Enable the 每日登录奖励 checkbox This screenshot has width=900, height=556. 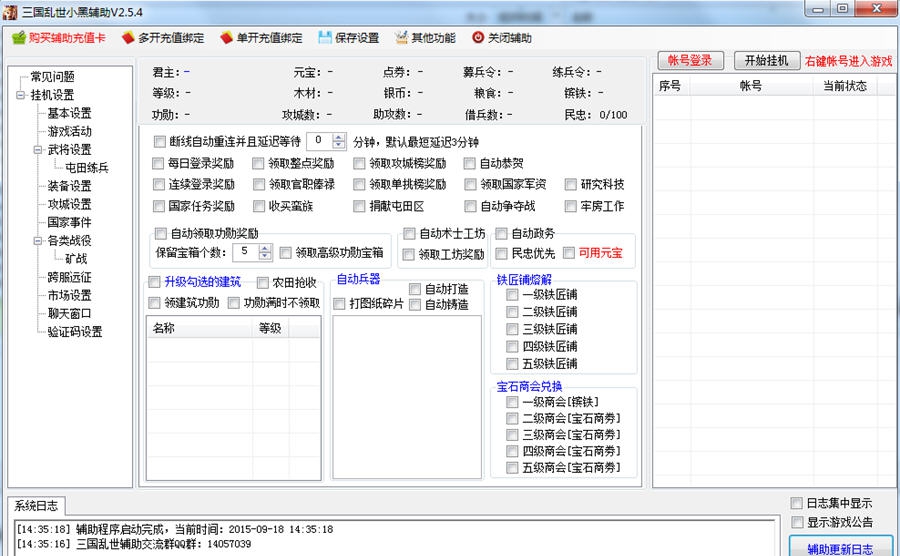pos(159,163)
